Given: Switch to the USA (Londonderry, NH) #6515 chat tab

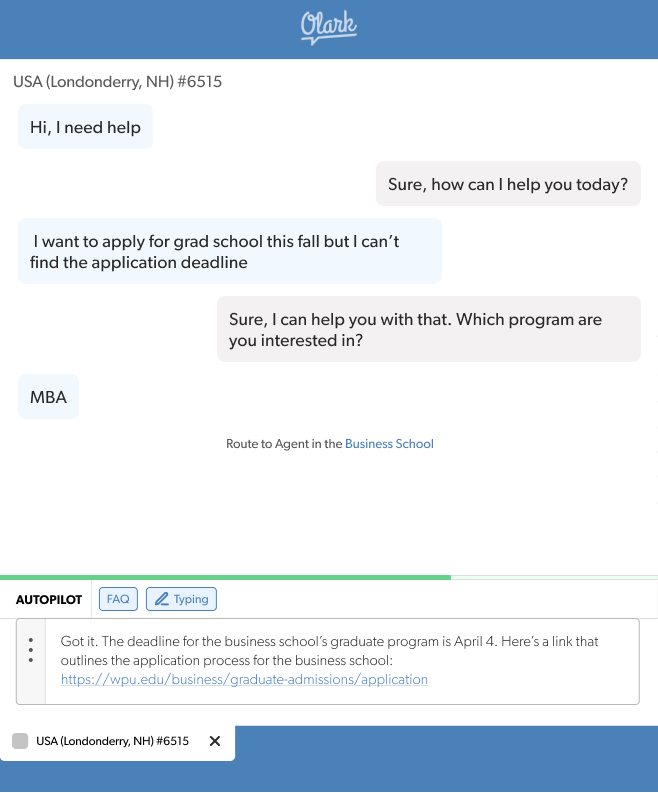Looking at the screenshot, I should pos(112,741).
